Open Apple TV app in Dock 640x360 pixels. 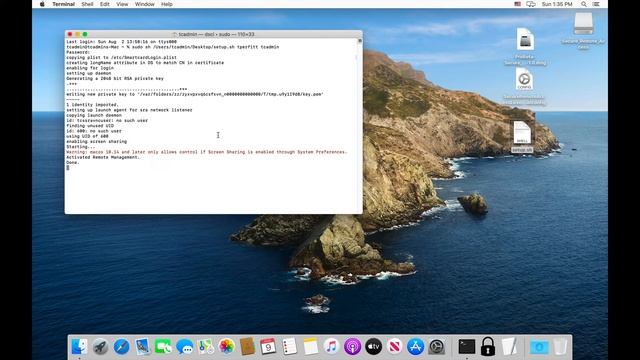click(373, 347)
